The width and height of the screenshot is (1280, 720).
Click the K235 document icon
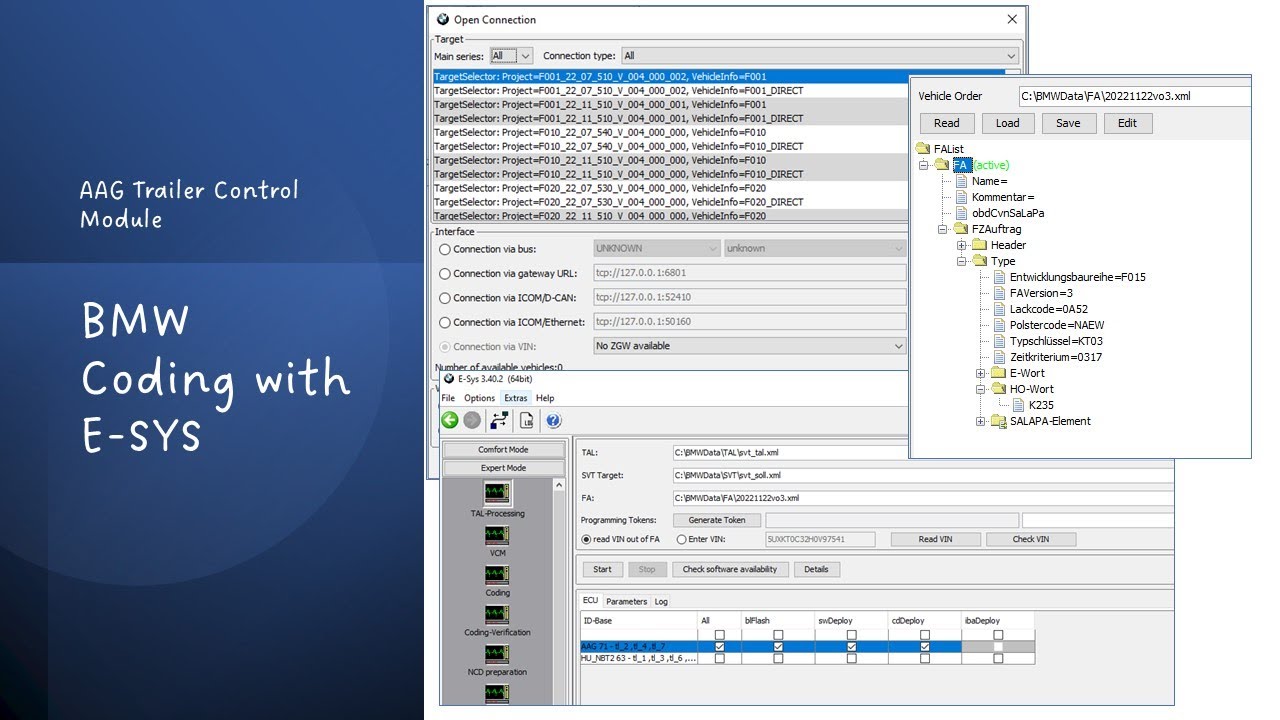[x=1018, y=405]
